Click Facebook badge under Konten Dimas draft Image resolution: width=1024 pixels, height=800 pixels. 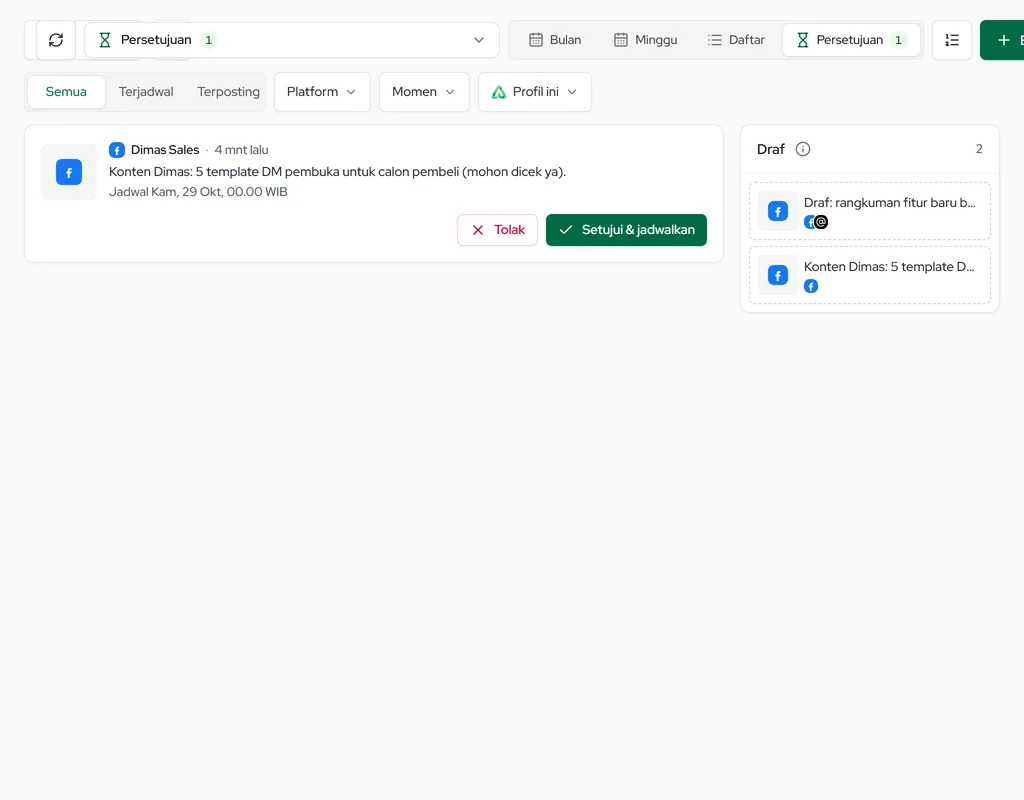click(811, 286)
